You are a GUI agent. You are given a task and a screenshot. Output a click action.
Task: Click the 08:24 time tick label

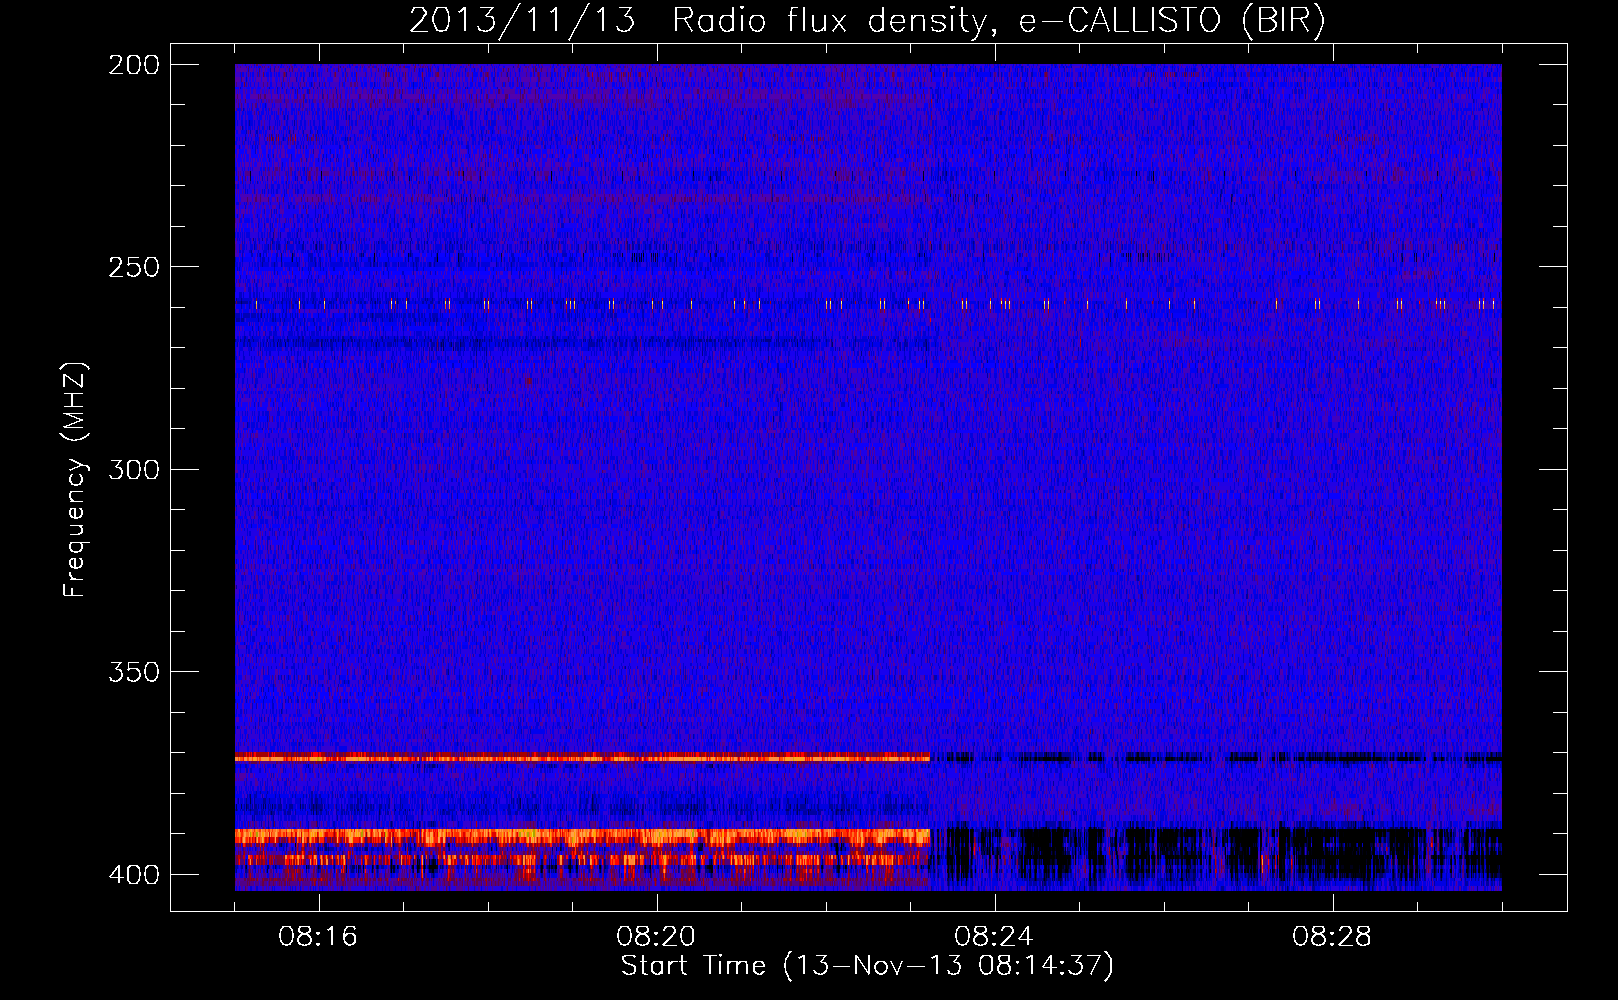click(994, 937)
